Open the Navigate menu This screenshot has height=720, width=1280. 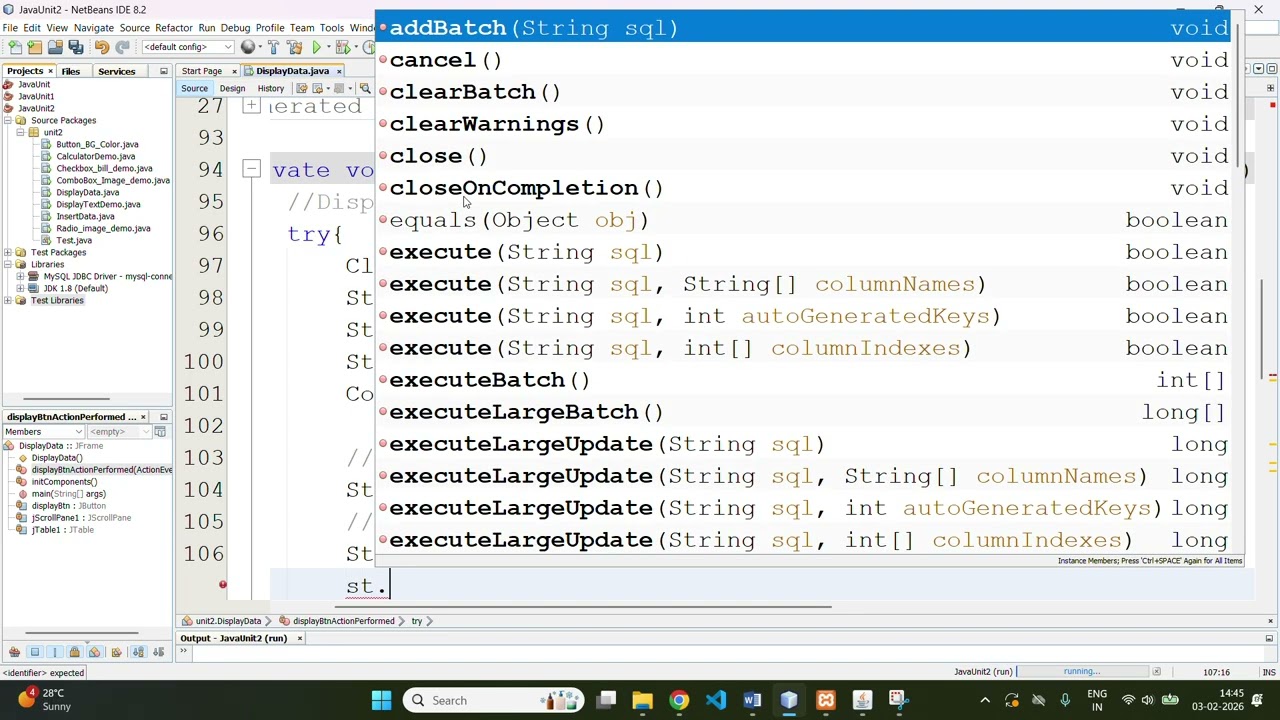point(93,28)
